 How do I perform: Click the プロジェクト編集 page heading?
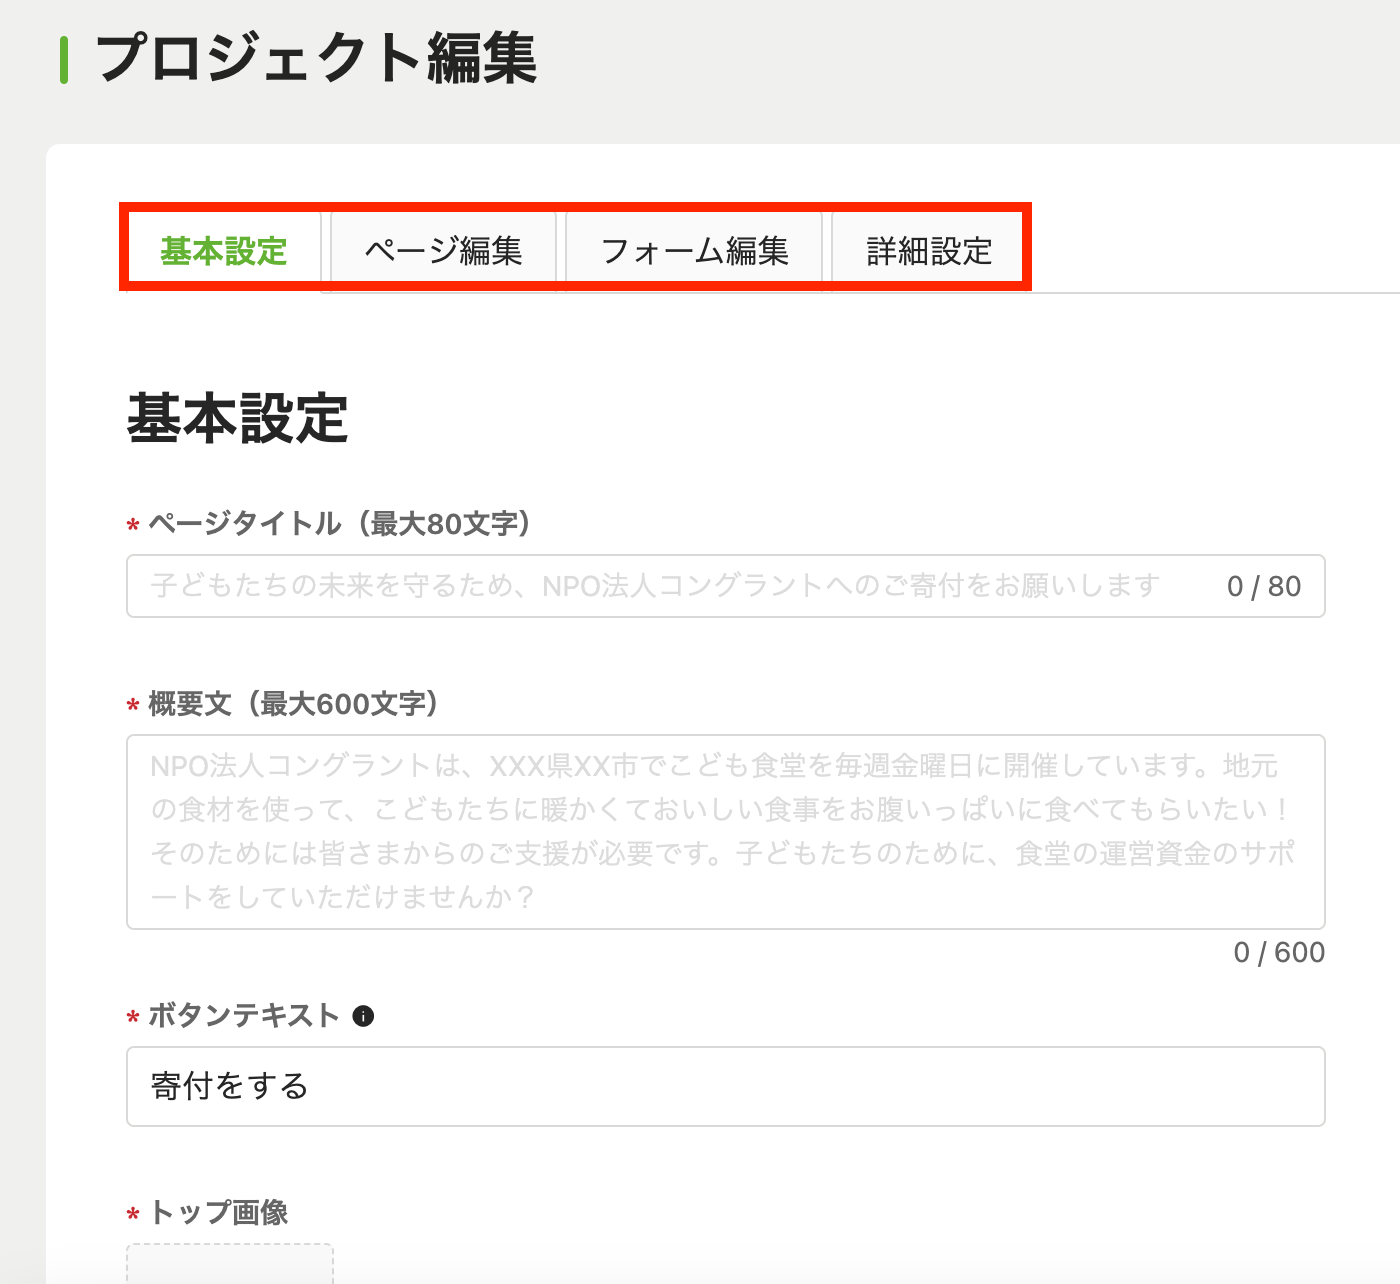tap(316, 58)
